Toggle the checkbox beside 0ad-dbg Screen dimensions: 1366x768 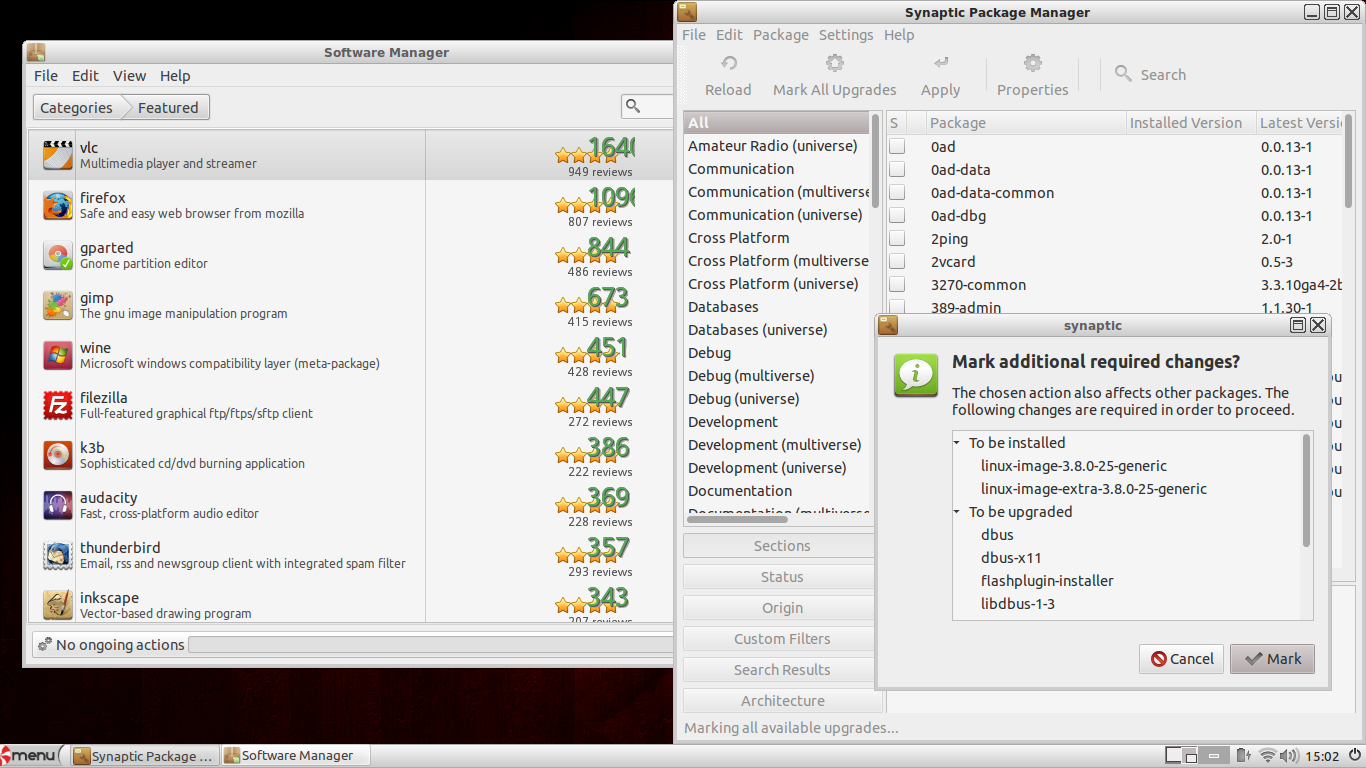897,215
